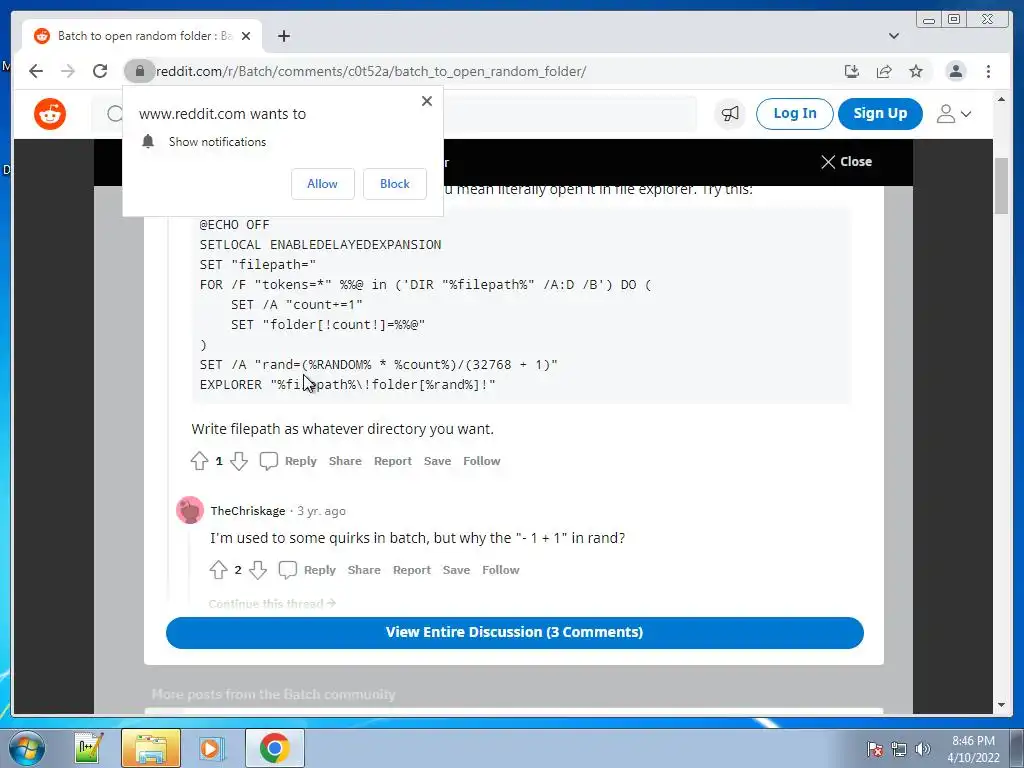Click TheChriskage avatar image
Viewport: 1024px width, 768px height.
(190, 510)
